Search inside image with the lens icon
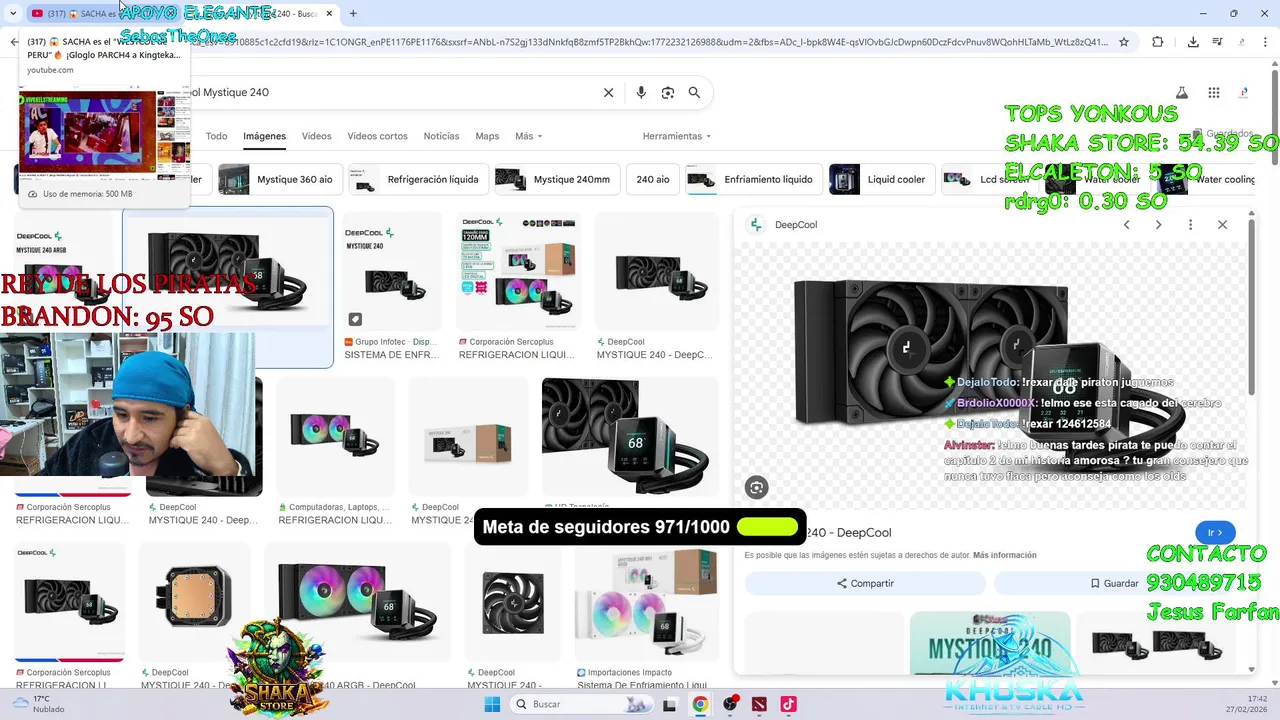This screenshot has width=1280, height=720. [756, 487]
